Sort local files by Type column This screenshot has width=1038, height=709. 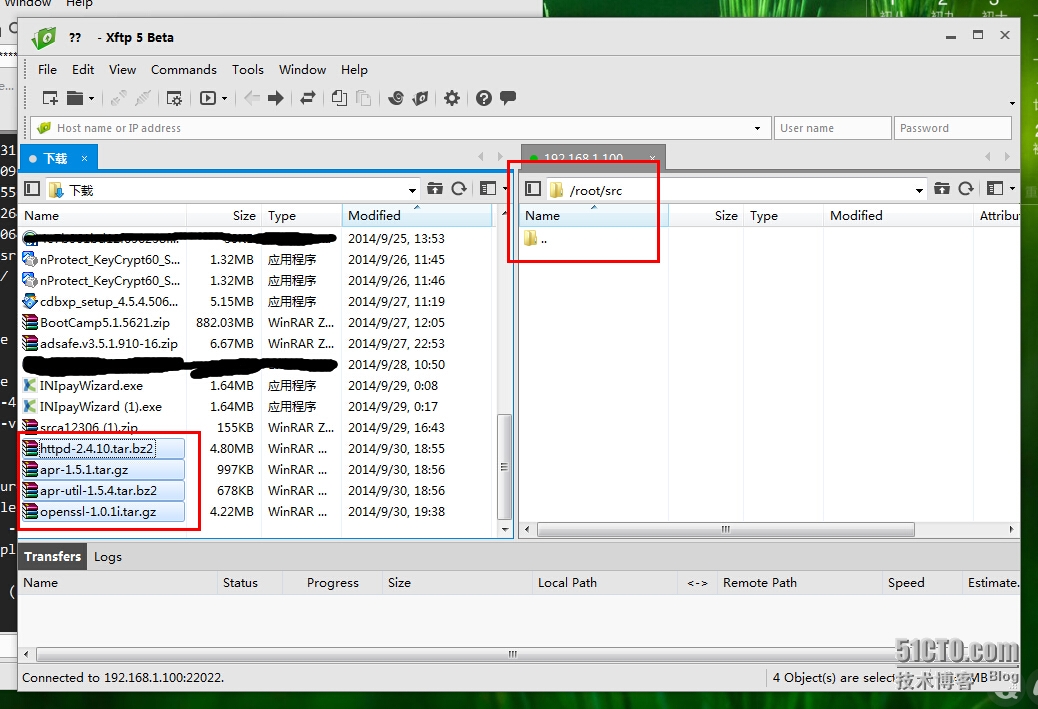tap(302, 215)
